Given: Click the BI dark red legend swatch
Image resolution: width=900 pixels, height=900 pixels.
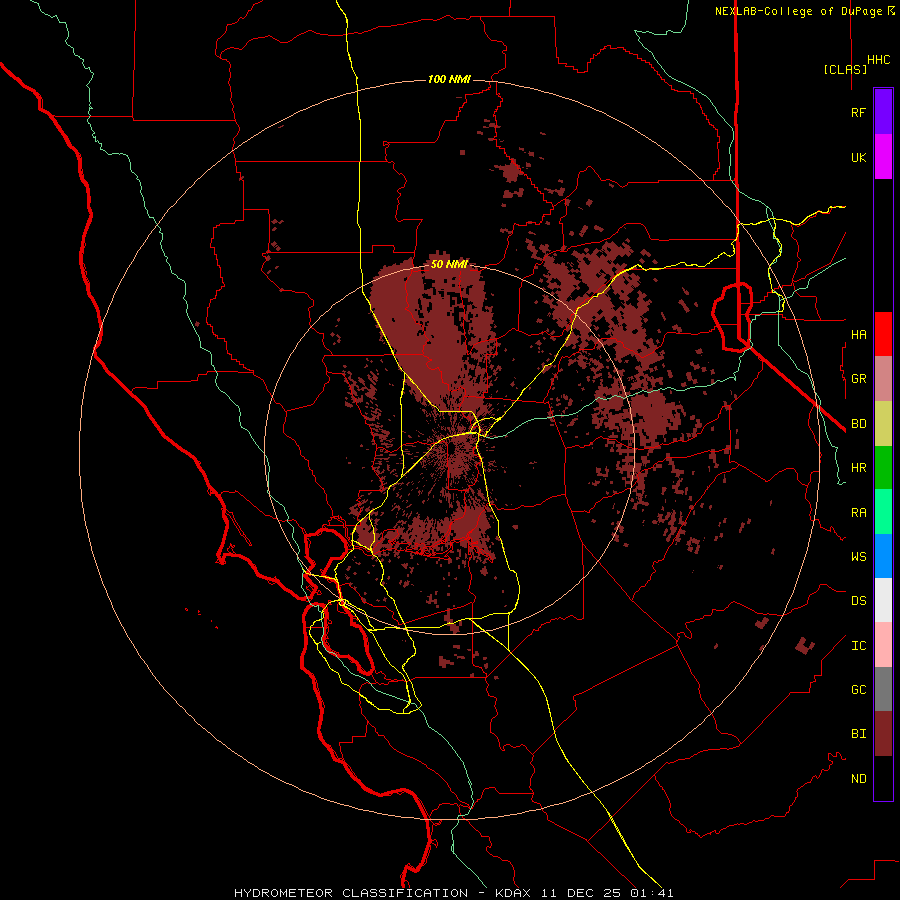Looking at the screenshot, I should [x=883, y=734].
